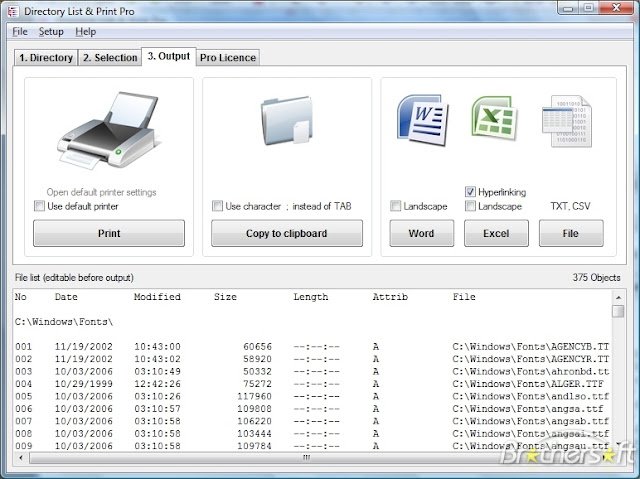Screen dimensions: 640x479
Task: Click the app icon in title bar
Action: coord(13,11)
